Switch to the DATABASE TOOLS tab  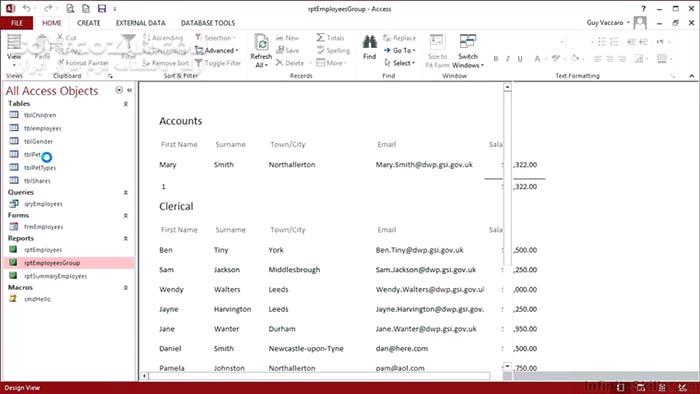208,23
